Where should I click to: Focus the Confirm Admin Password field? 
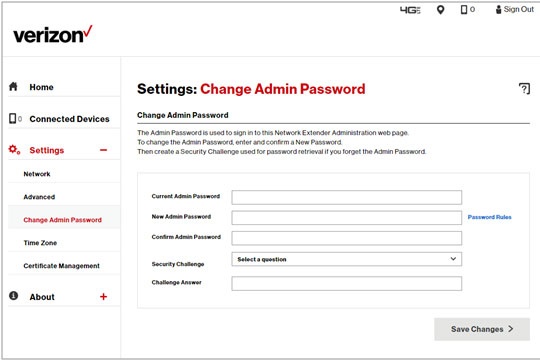click(346, 238)
